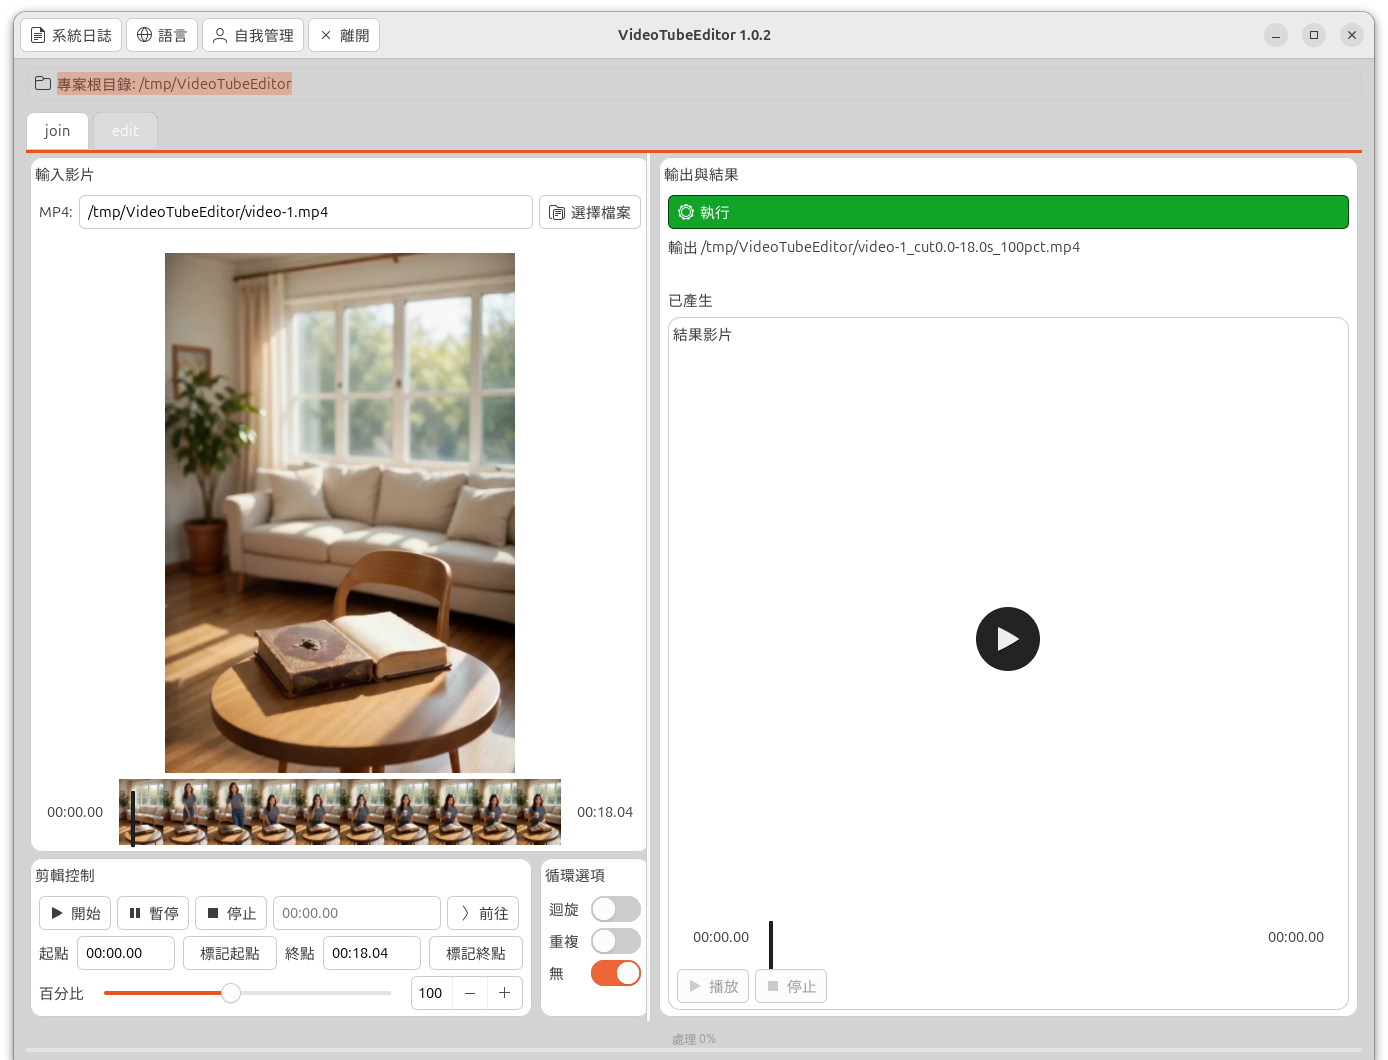The height and width of the screenshot is (1060, 1388).
Task: Click the result video timeline marker
Action: [771, 944]
